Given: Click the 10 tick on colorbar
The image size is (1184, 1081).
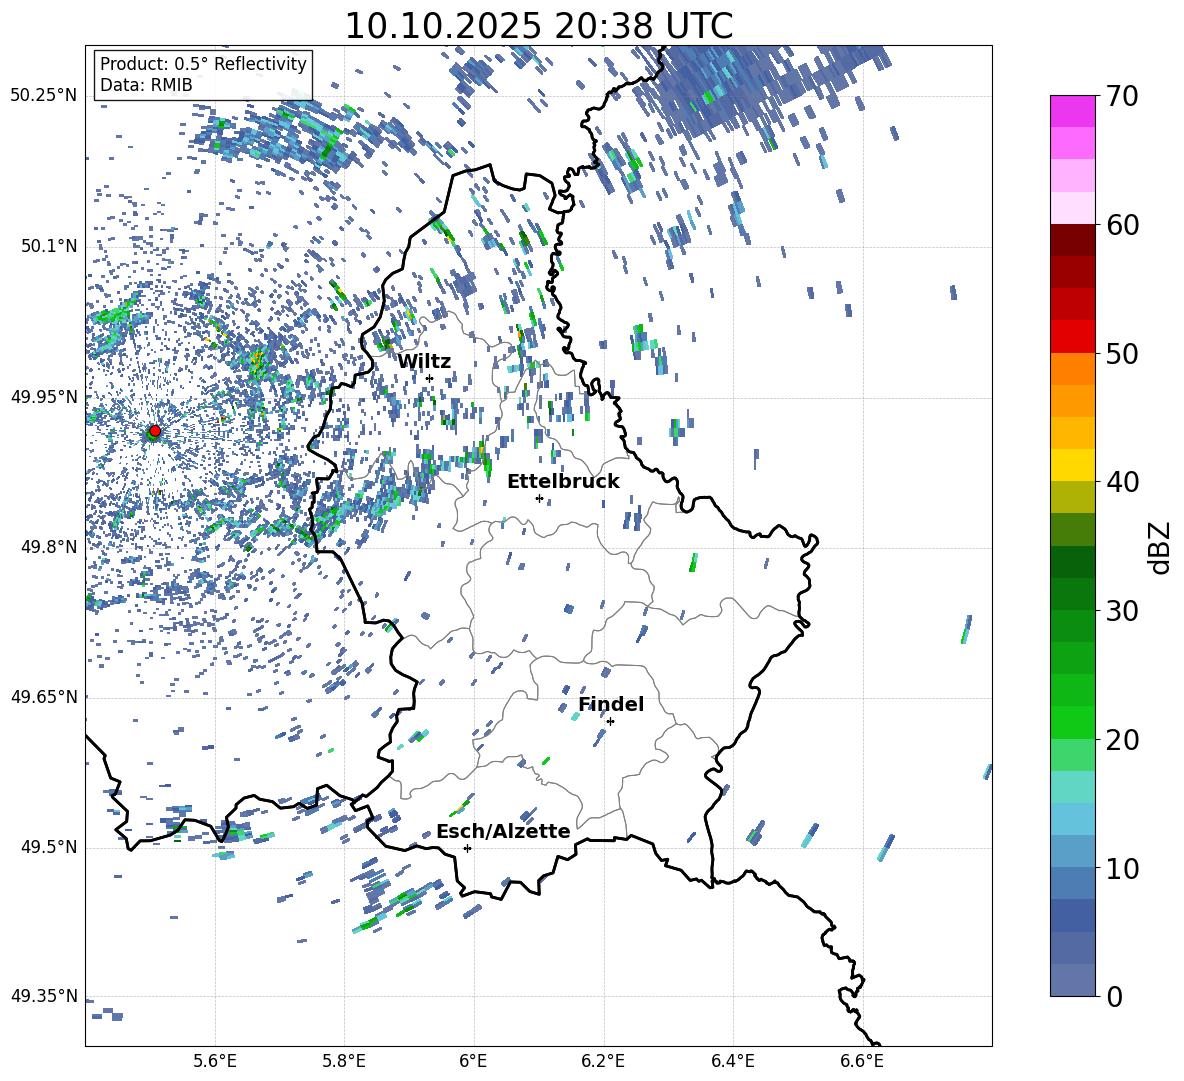Looking at the screenshot, I should click(x=1121, y=868).
